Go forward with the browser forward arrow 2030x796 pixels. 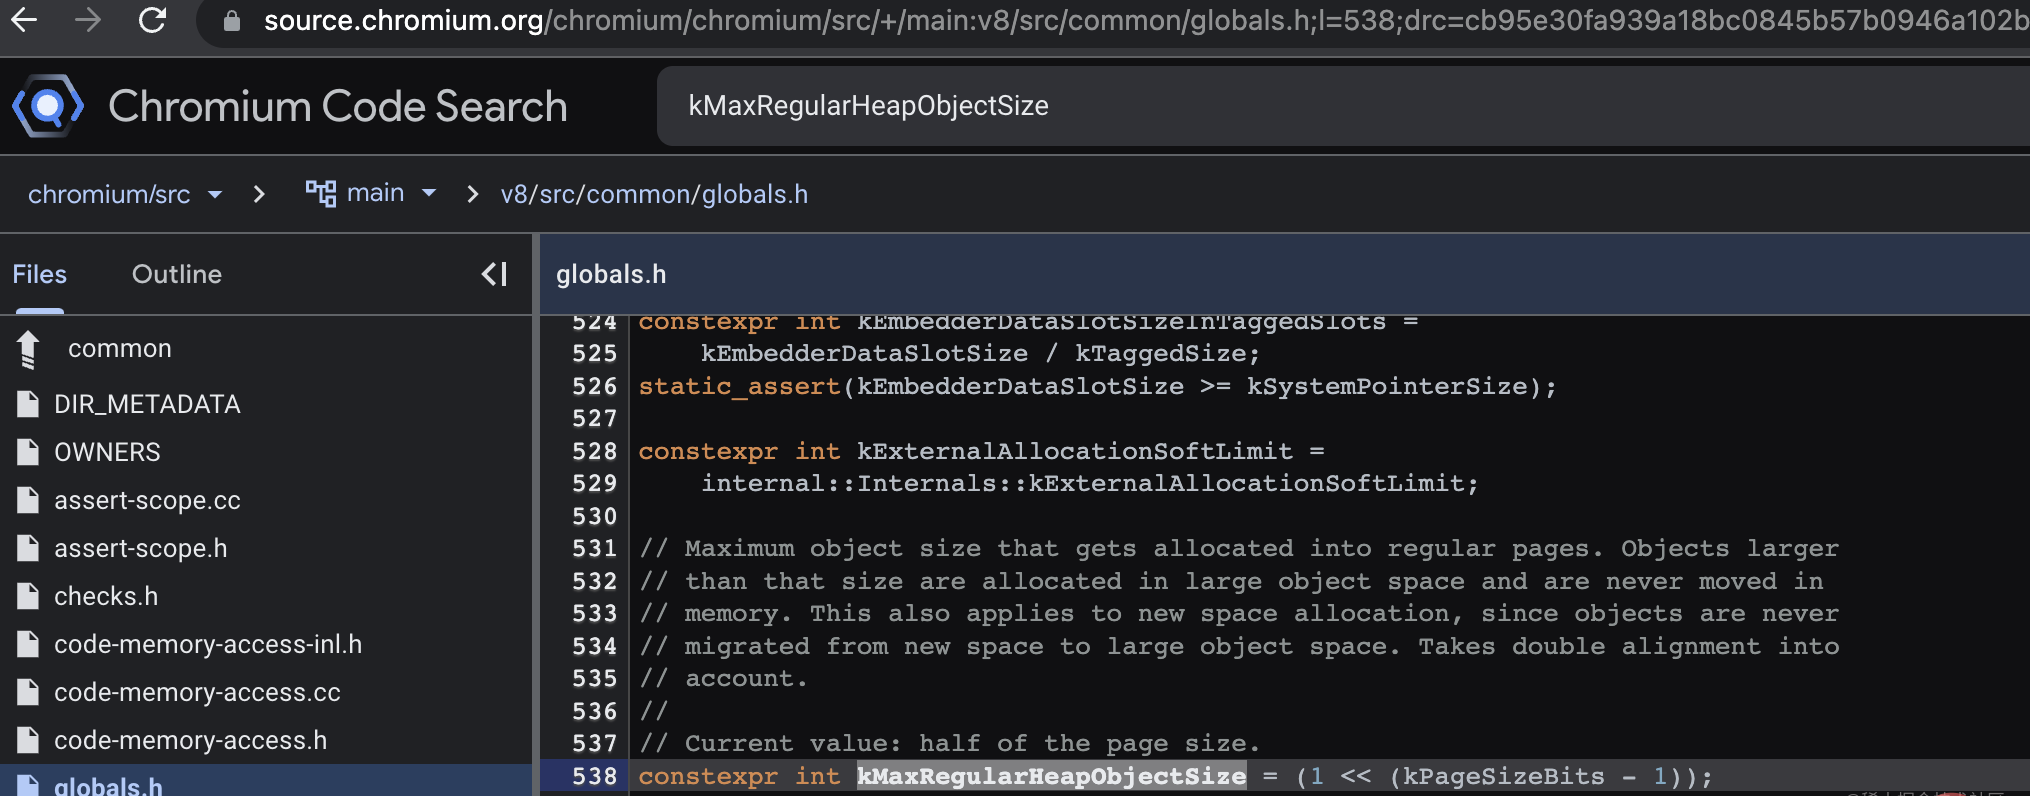88,20
